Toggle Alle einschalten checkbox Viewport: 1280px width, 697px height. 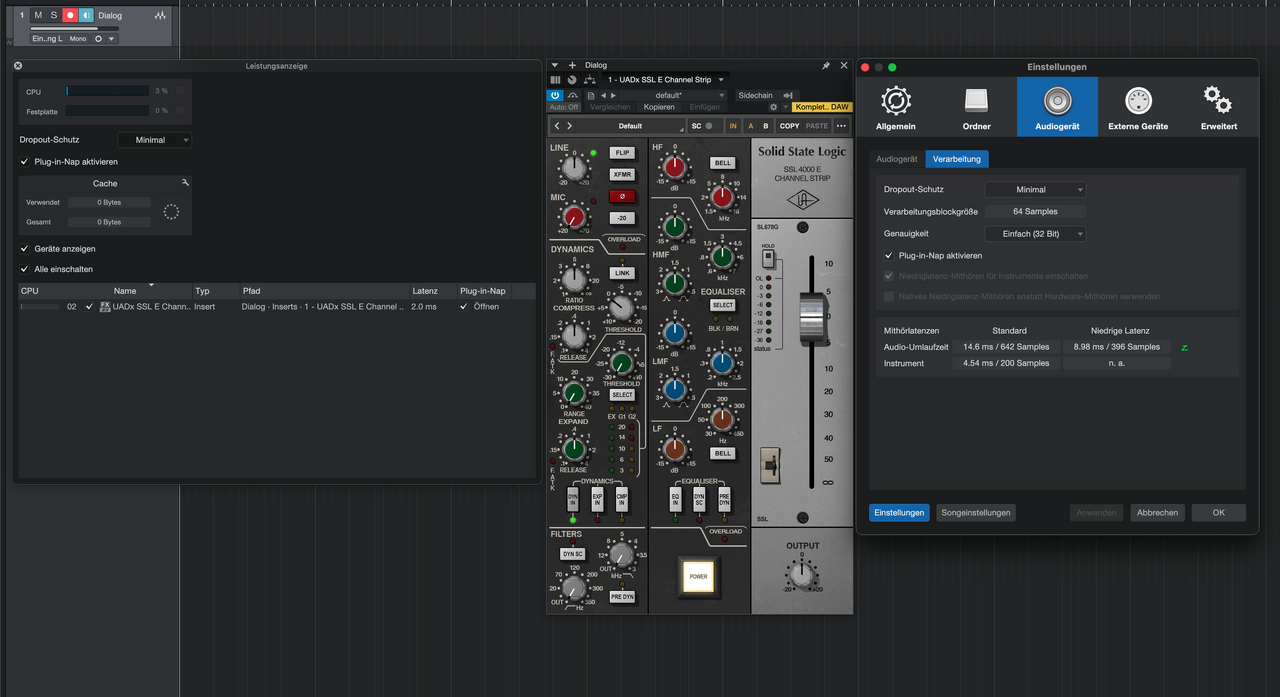pos(25,269)
